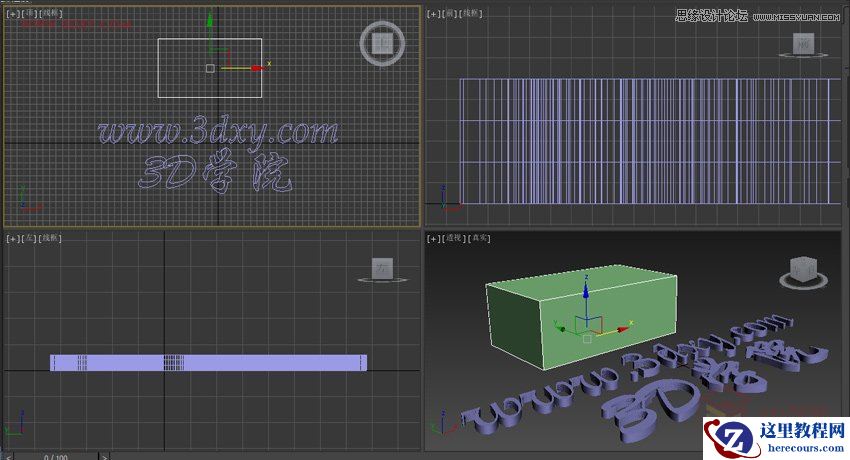This screenshot has width=850, height=460.
Task: Open the 真实 shading label menu
Action: coord(479,238)
